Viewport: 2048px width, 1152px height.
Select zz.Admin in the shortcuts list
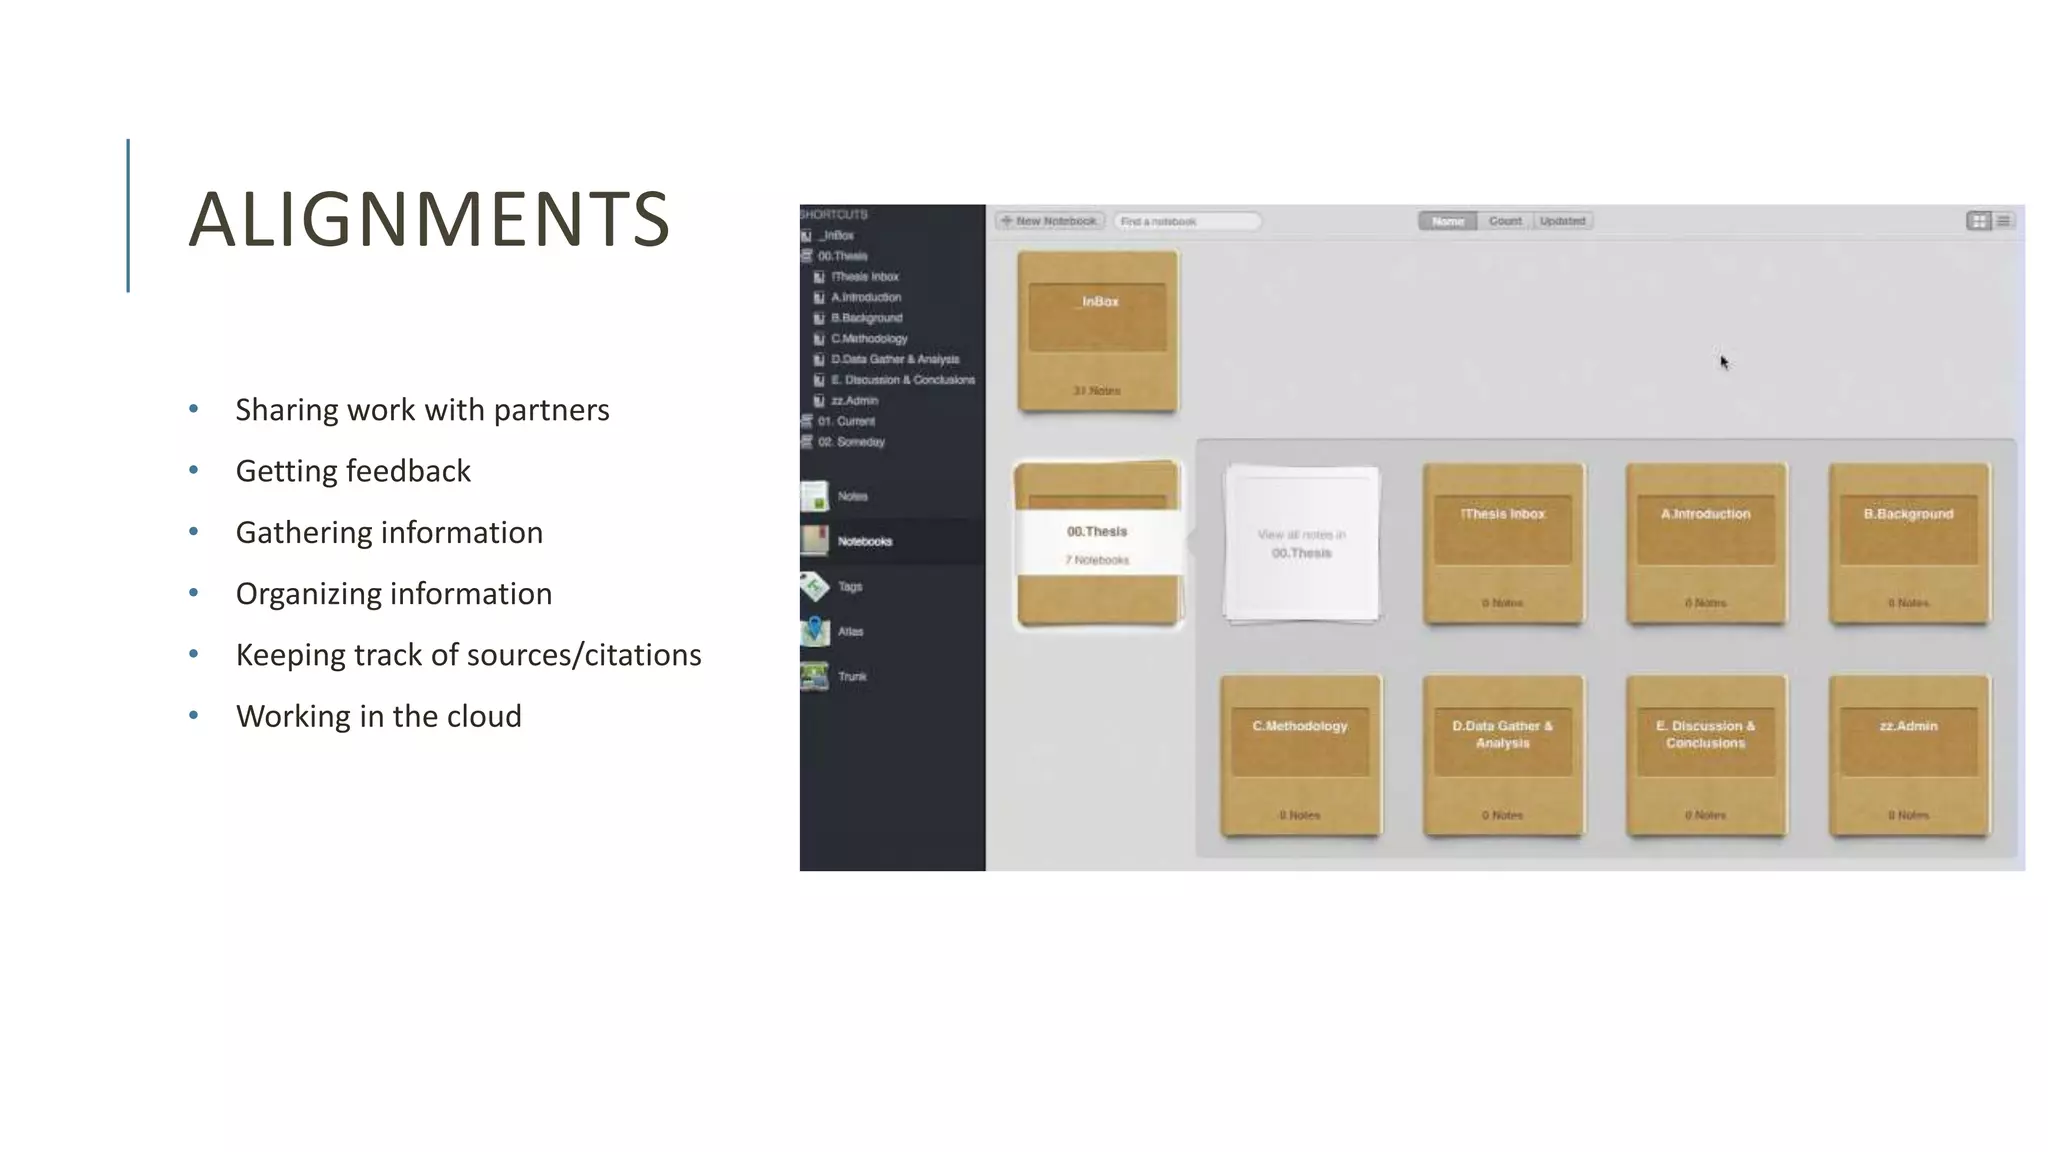854,401
